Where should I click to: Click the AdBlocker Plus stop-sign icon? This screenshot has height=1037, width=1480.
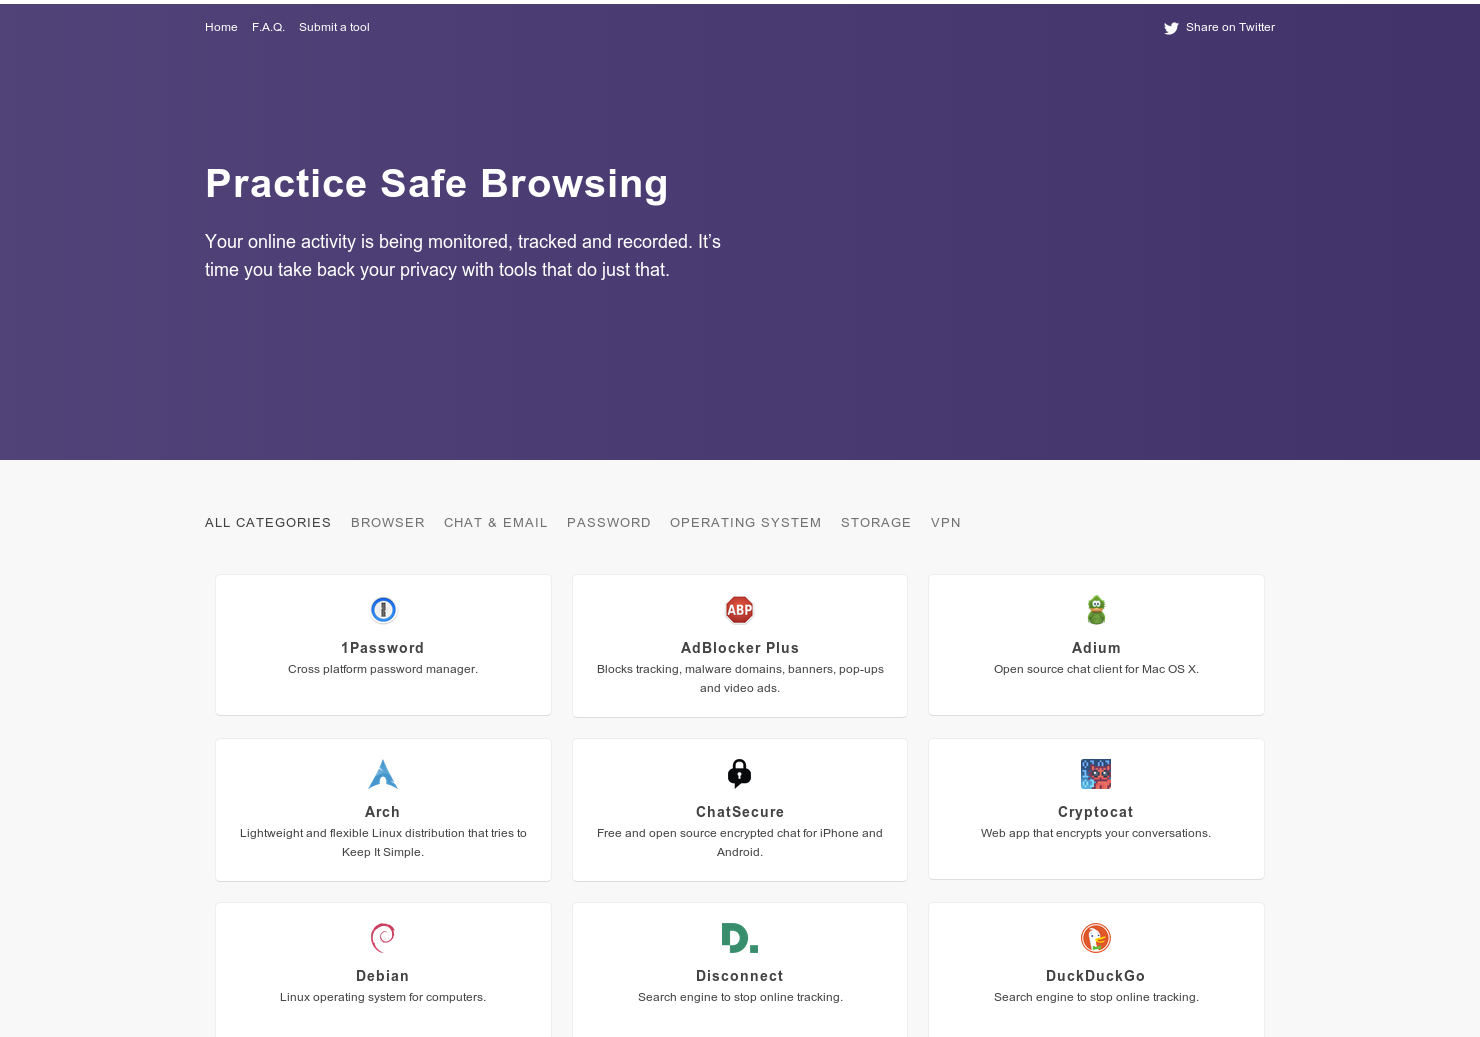point(740,609)
